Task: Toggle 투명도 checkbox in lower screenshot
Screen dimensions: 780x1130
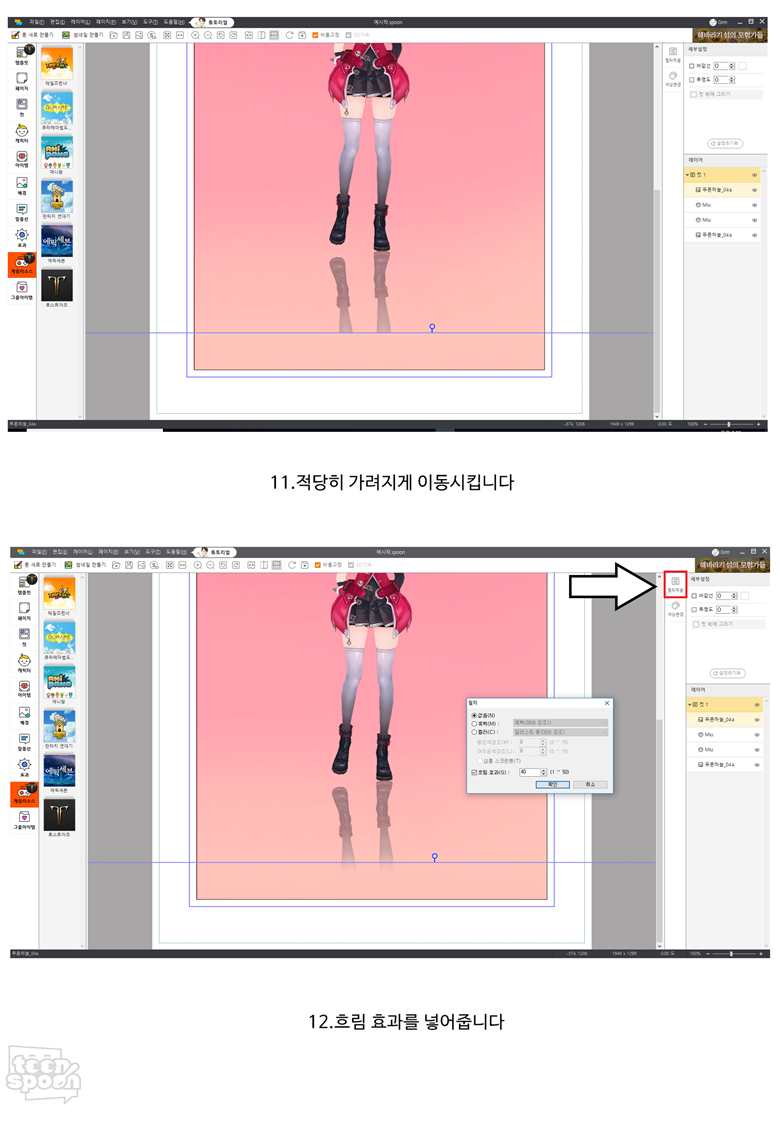Action: 694,610
